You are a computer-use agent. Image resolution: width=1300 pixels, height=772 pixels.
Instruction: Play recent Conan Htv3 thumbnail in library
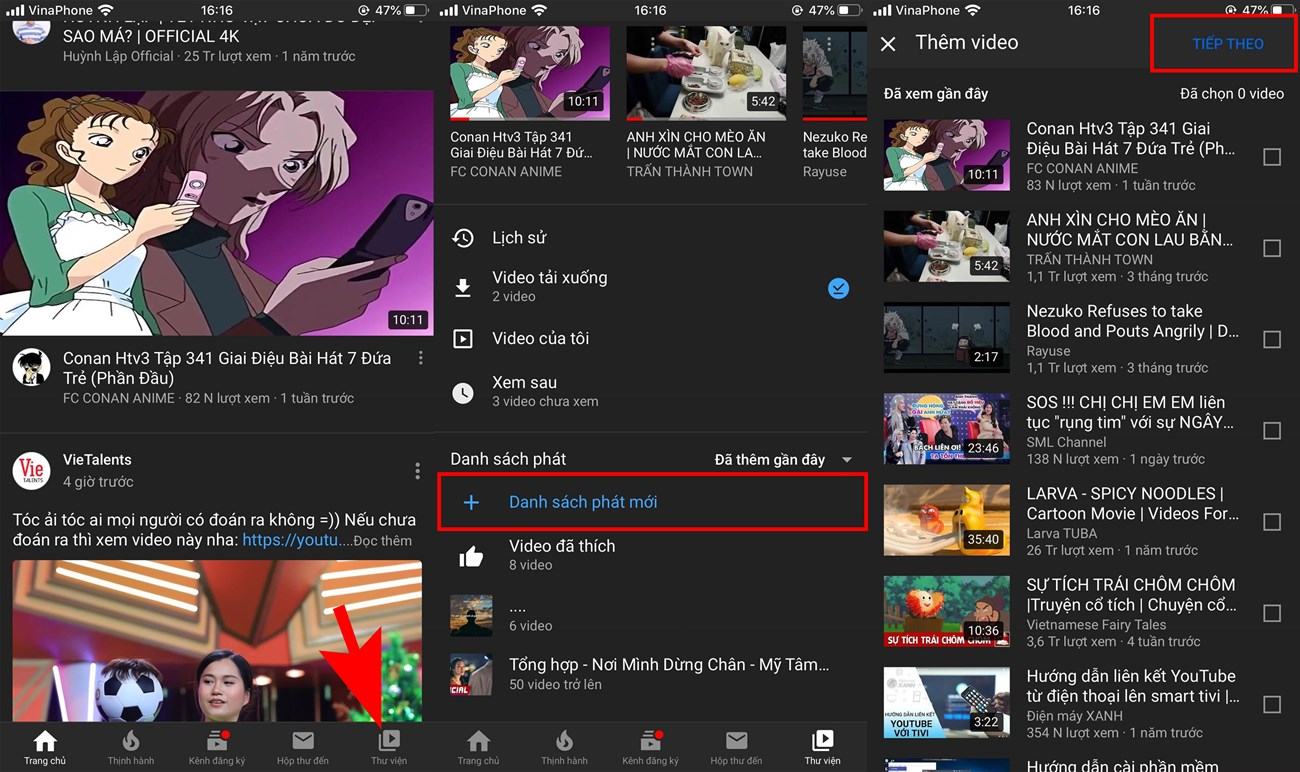click(x=530, y=73)
